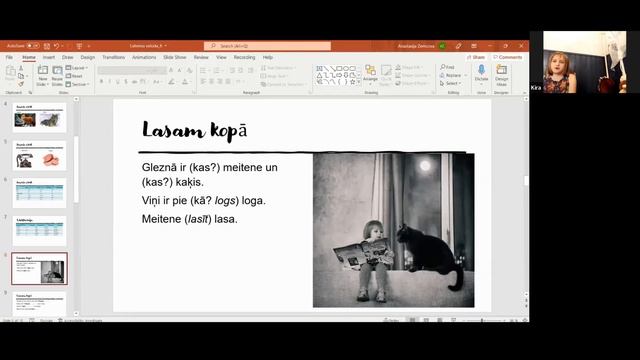Click the Numbering list icon

coord(217,71)
